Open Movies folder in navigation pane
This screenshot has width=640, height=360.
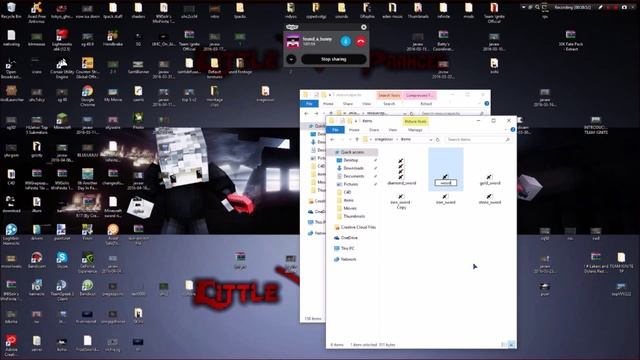[350, 208]
